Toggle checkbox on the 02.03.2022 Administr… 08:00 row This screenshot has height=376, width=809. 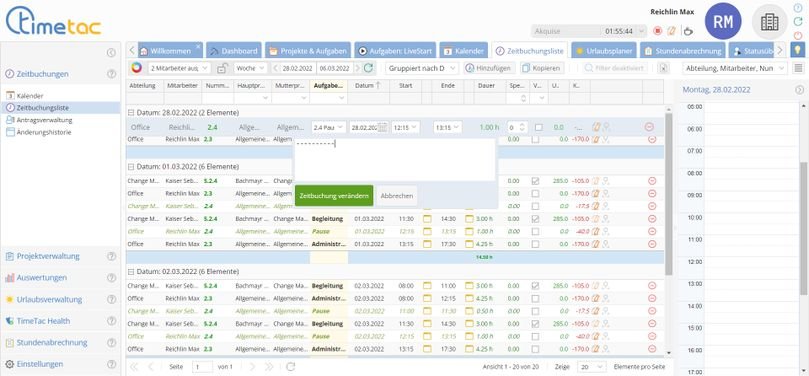click(536, 298)
